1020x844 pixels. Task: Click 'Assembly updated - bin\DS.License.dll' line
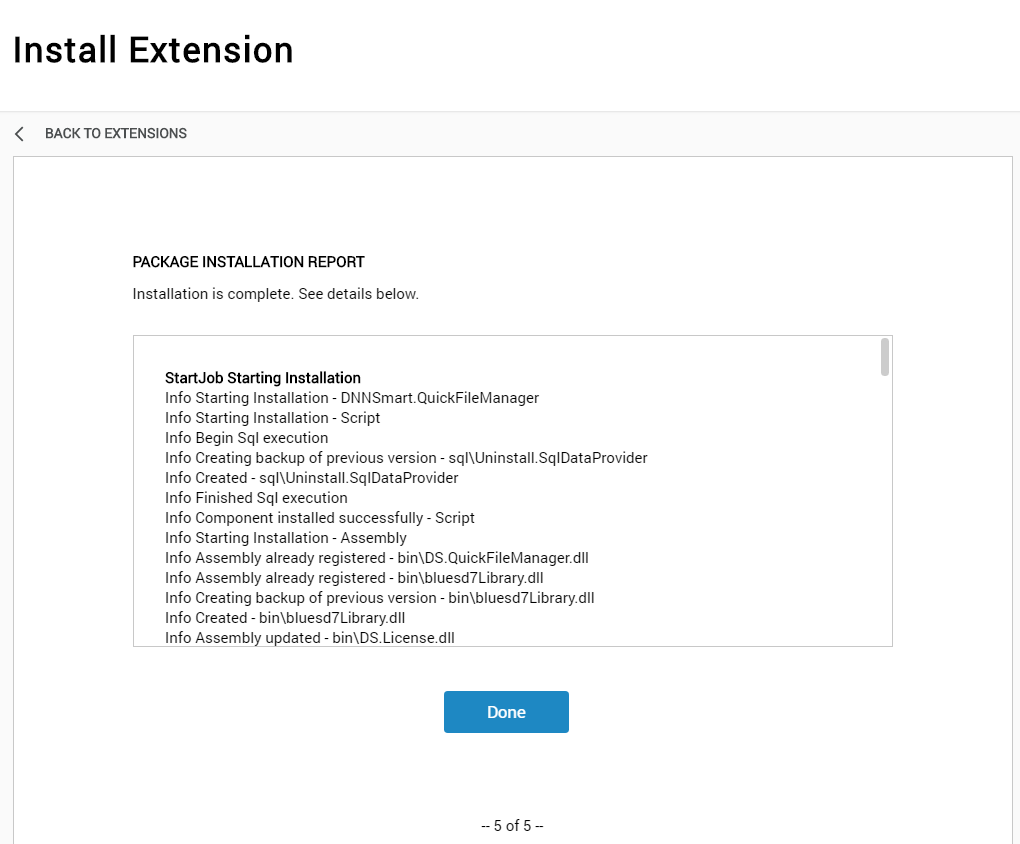pyautogui.click(x=310, y=638)
